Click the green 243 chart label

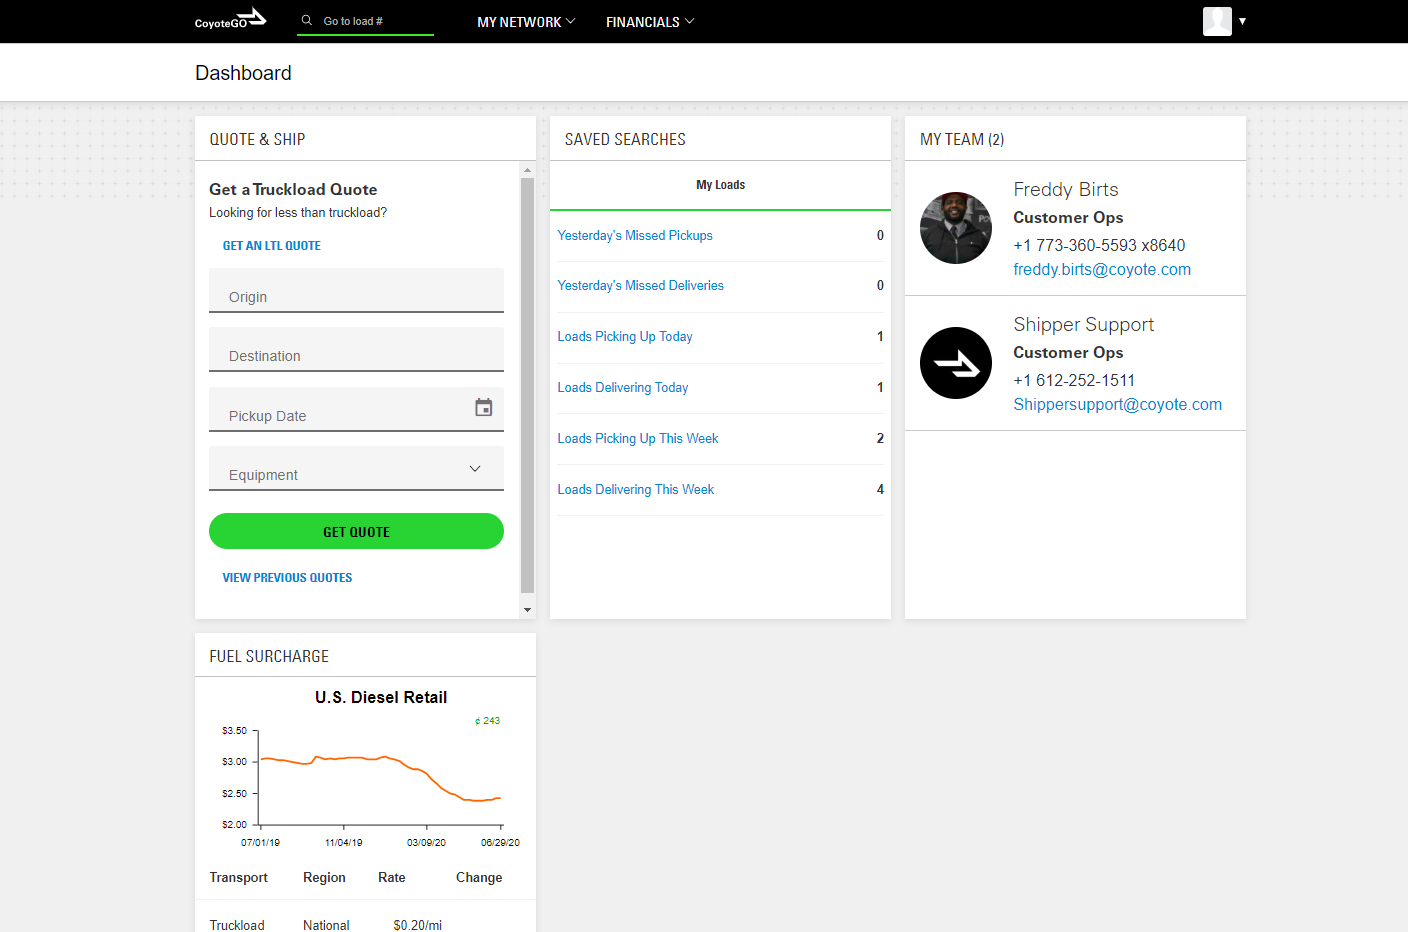[x=488, y=721]
